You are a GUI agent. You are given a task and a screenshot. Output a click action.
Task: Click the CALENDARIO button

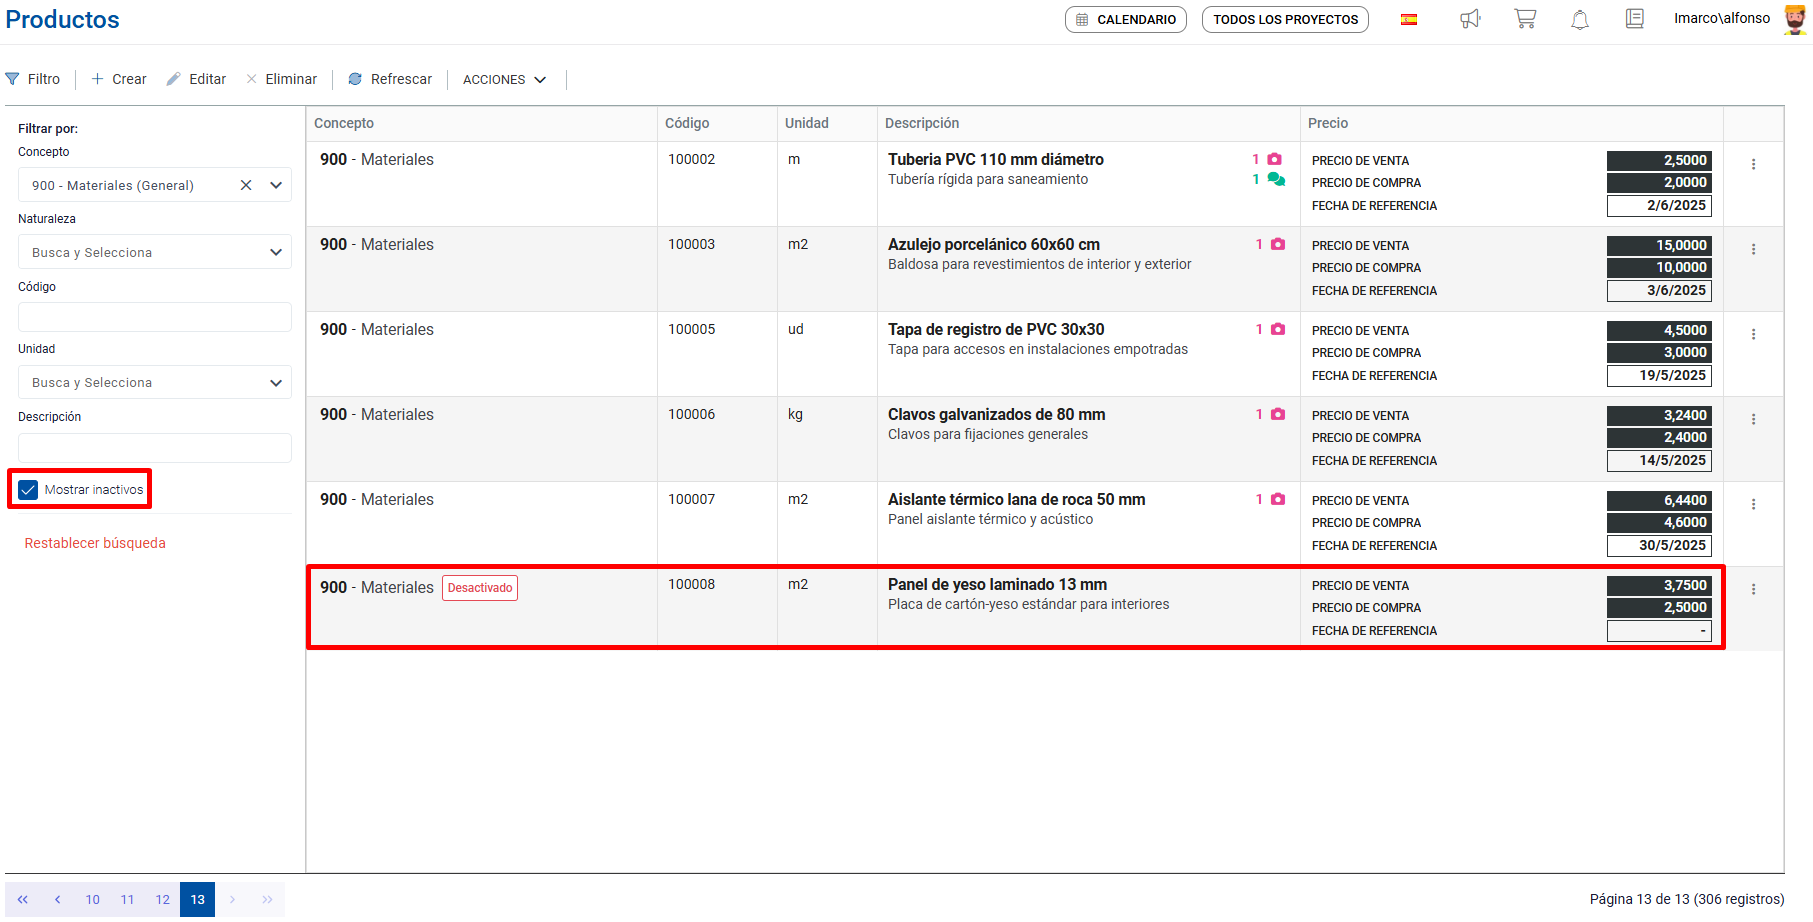click(x=1125, y=19)
